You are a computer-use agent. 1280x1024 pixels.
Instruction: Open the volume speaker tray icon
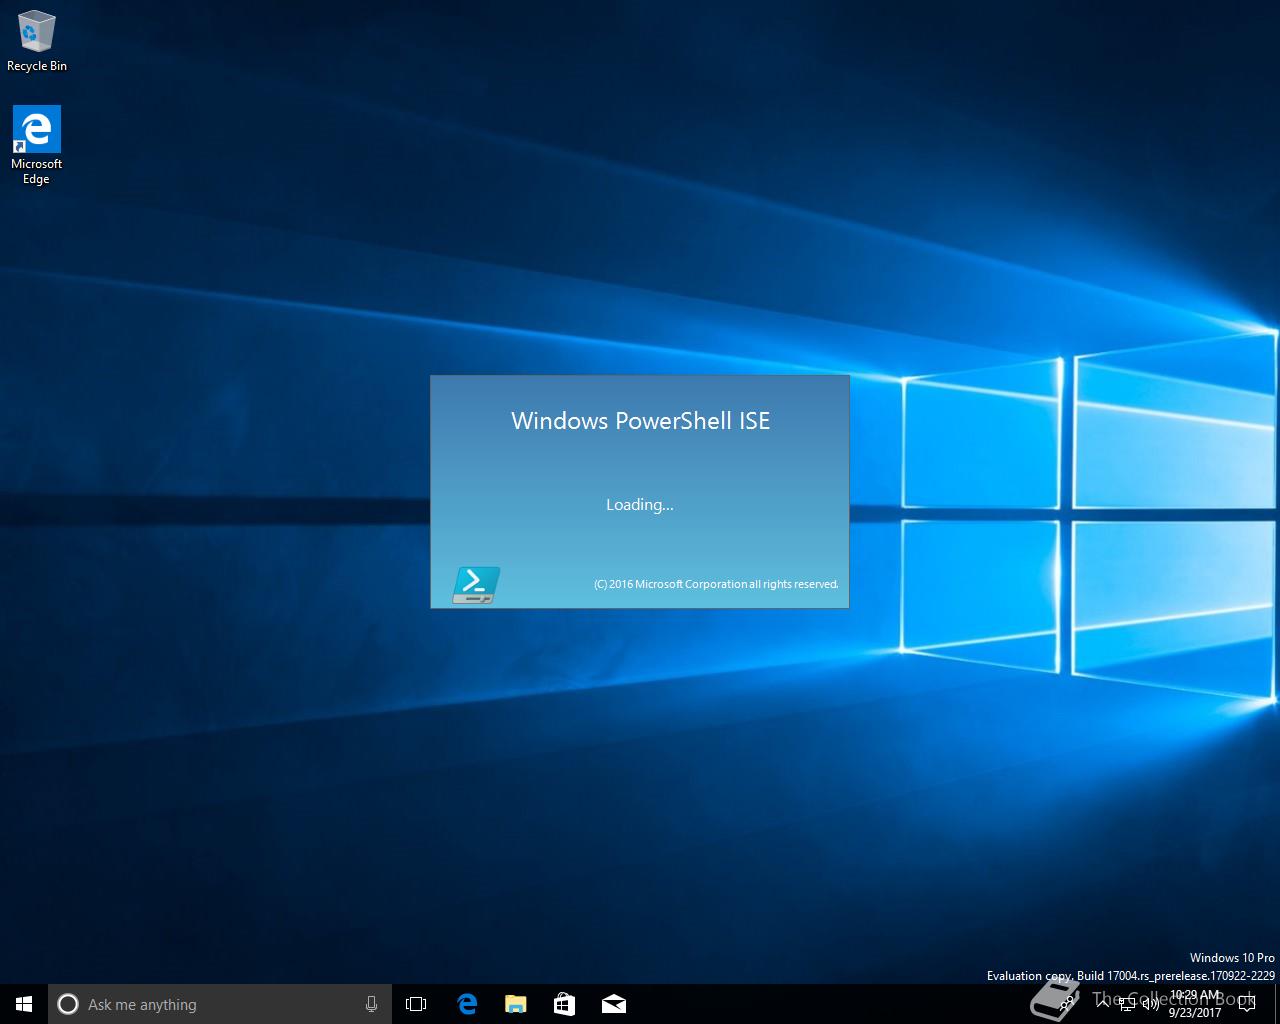click(x=1150, y=1004)
